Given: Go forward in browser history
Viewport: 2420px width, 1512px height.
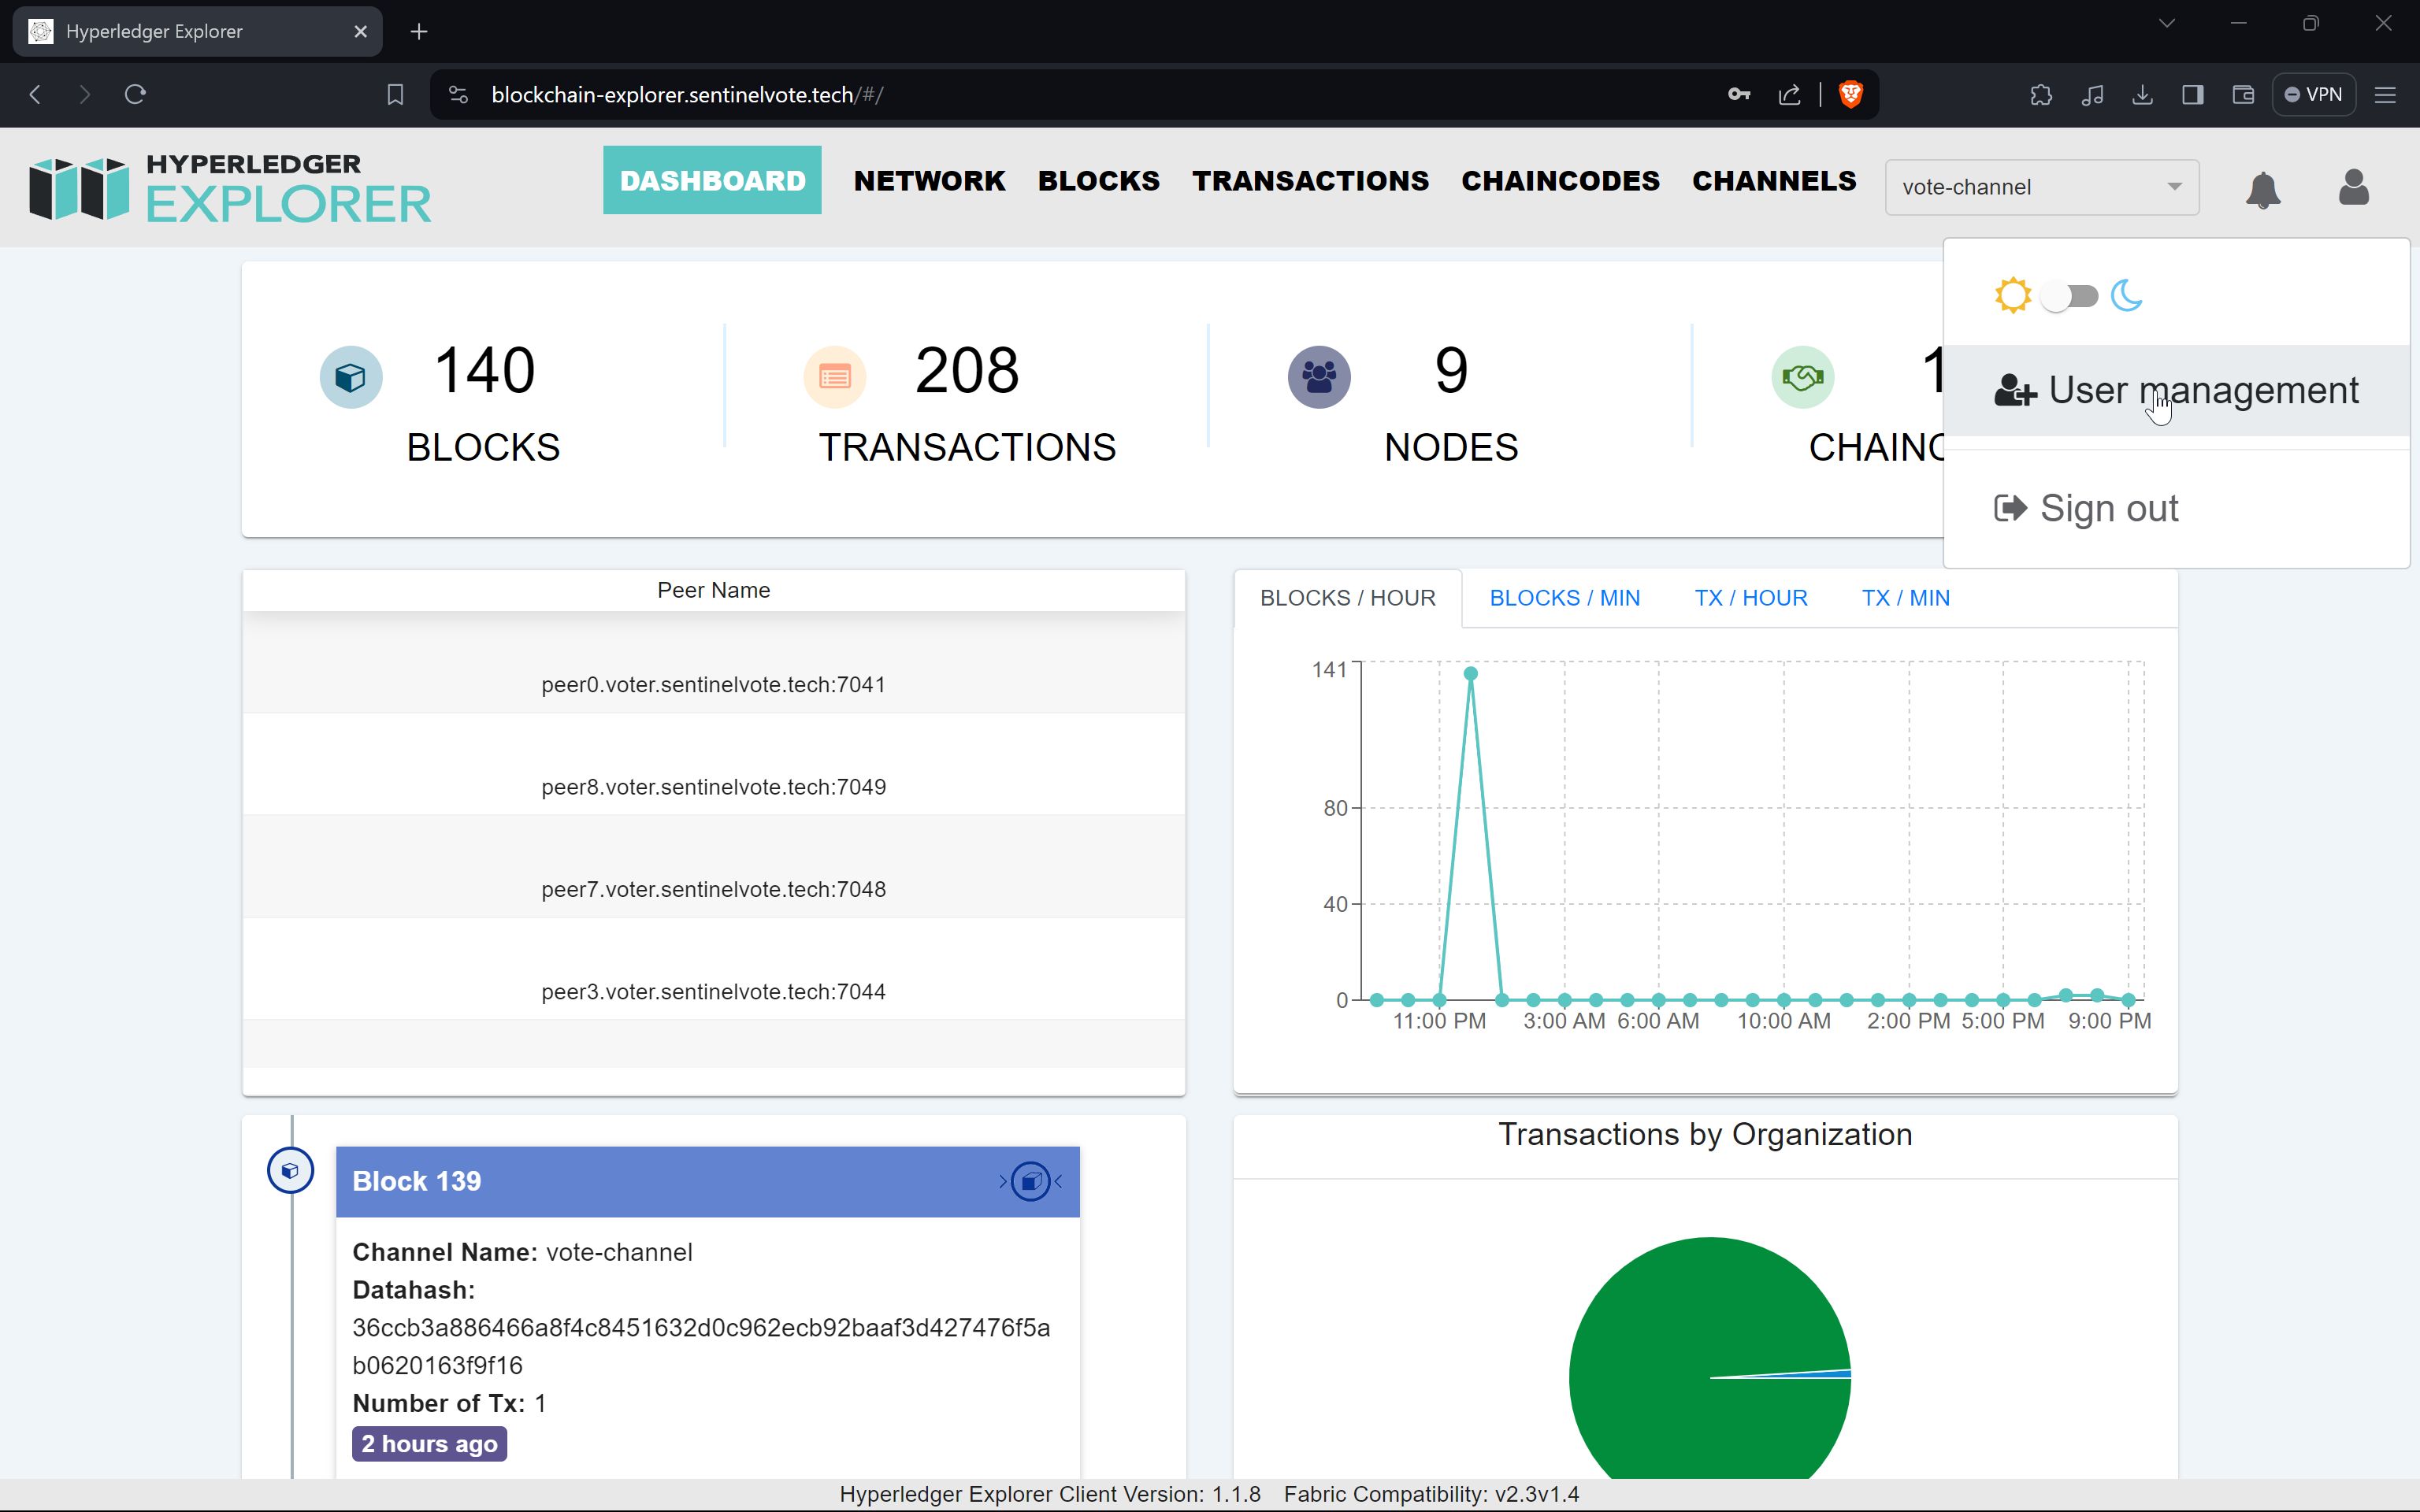Looking at the screenshot, I should [x=85, y=95].
